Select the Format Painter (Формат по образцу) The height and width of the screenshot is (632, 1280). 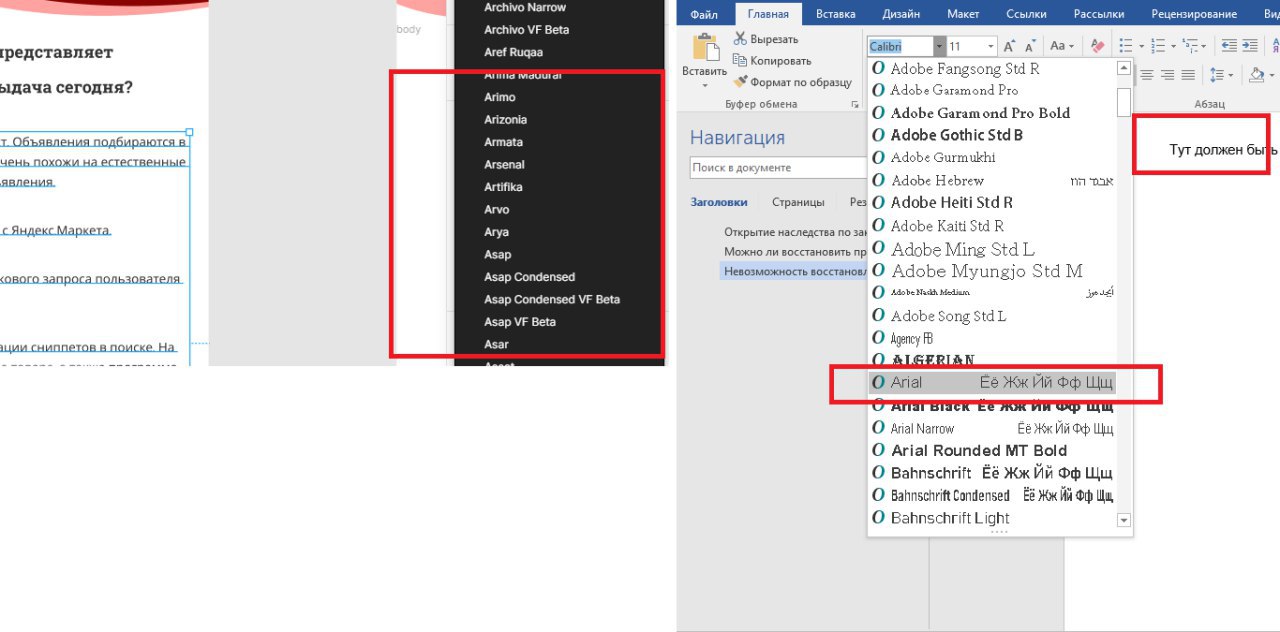(793, 82)
